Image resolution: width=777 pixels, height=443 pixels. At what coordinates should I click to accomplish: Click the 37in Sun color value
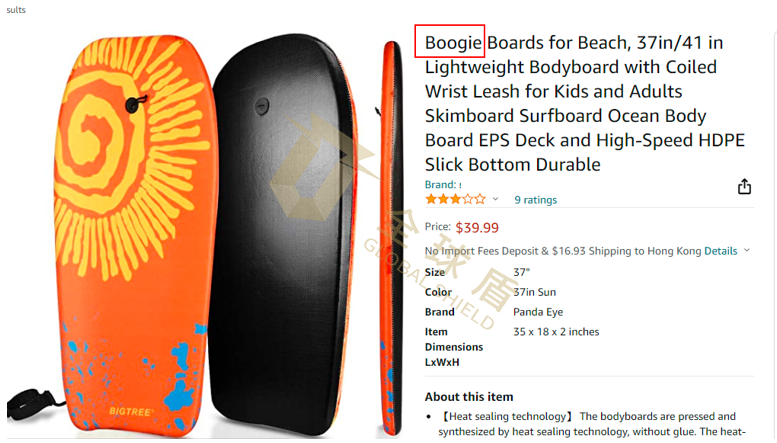point(534,292)
